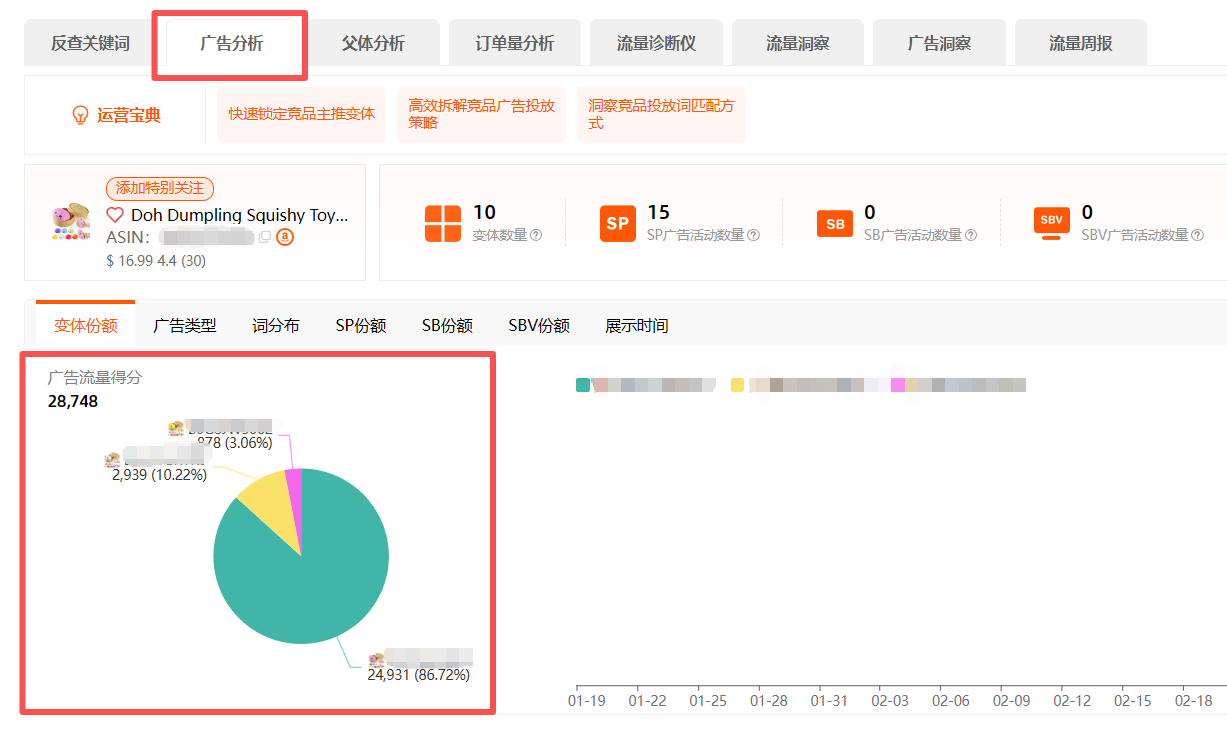Click the help icon next to SP广告活动数量
Image resolution: width=1227 pixels, height=732 pixels.
coord(753,235)
